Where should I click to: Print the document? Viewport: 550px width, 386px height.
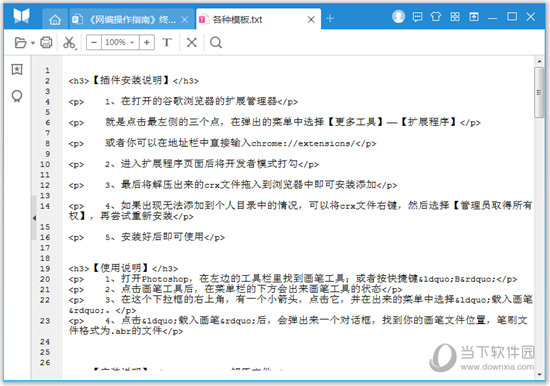(46, 42)
